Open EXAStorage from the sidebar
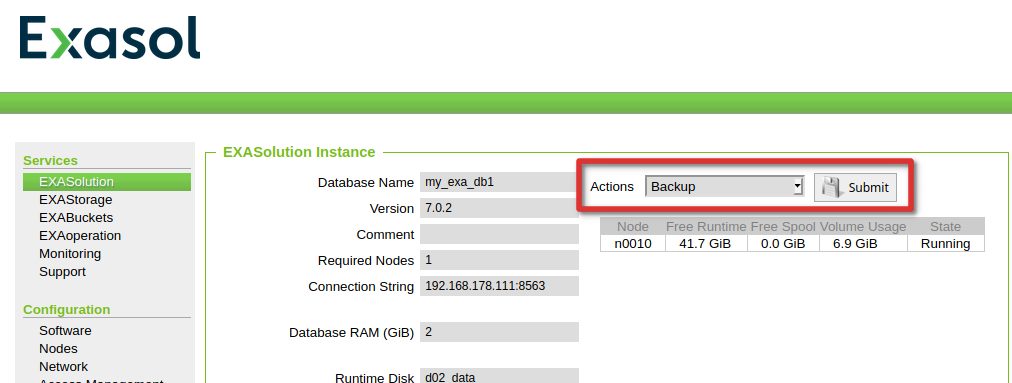Screen dimensions: 1012x383 tap(76, 200)
